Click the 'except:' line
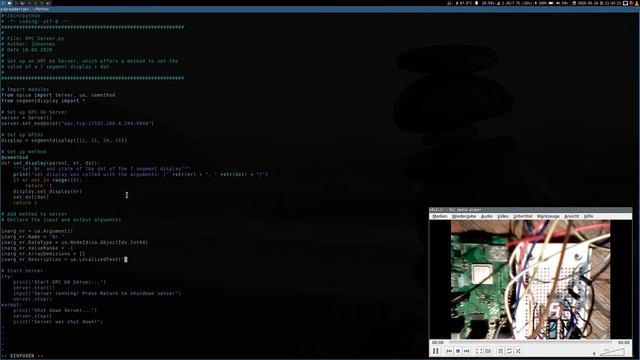The width and height of the screenshot is (640, 360). [11, 305]
